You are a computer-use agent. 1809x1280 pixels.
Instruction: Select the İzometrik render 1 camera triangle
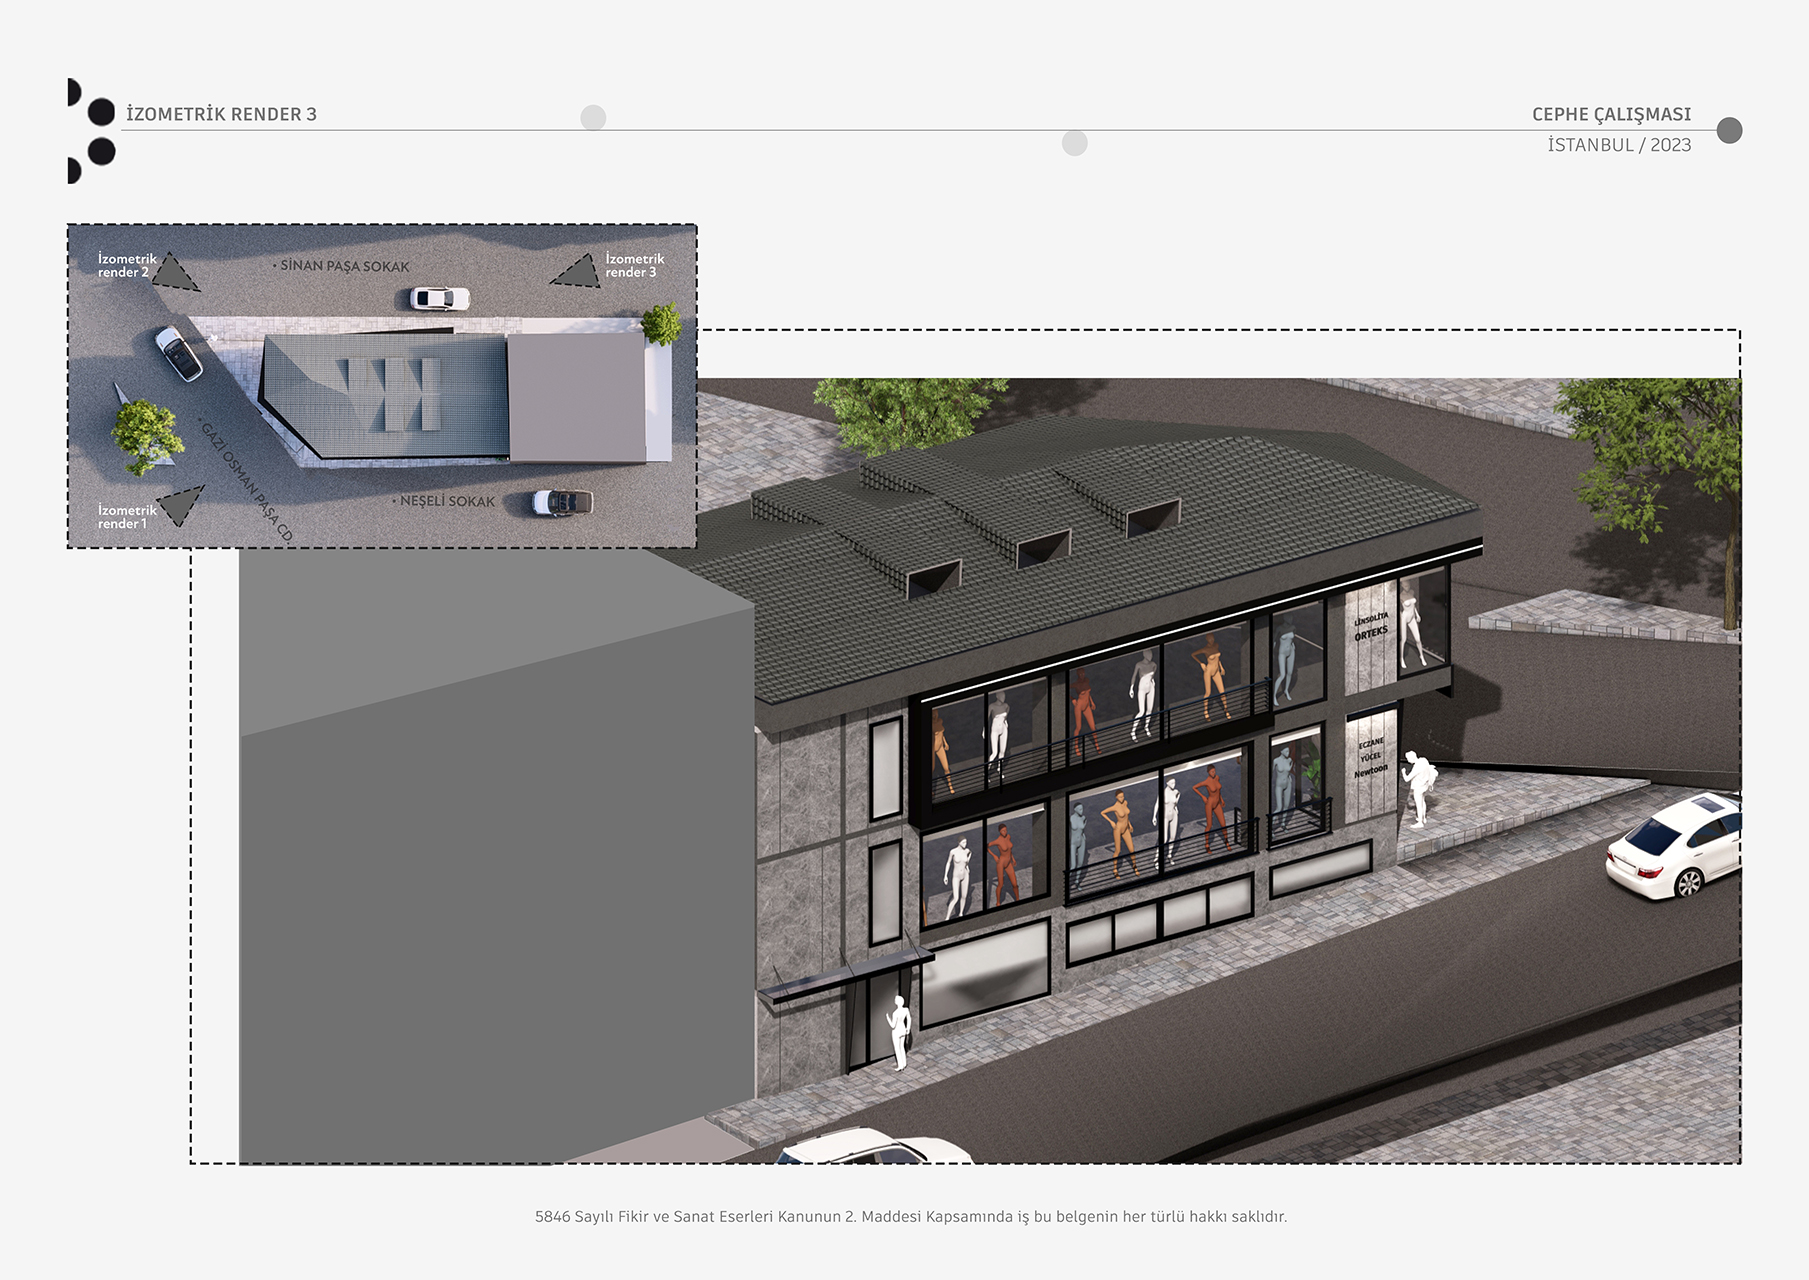182,505
